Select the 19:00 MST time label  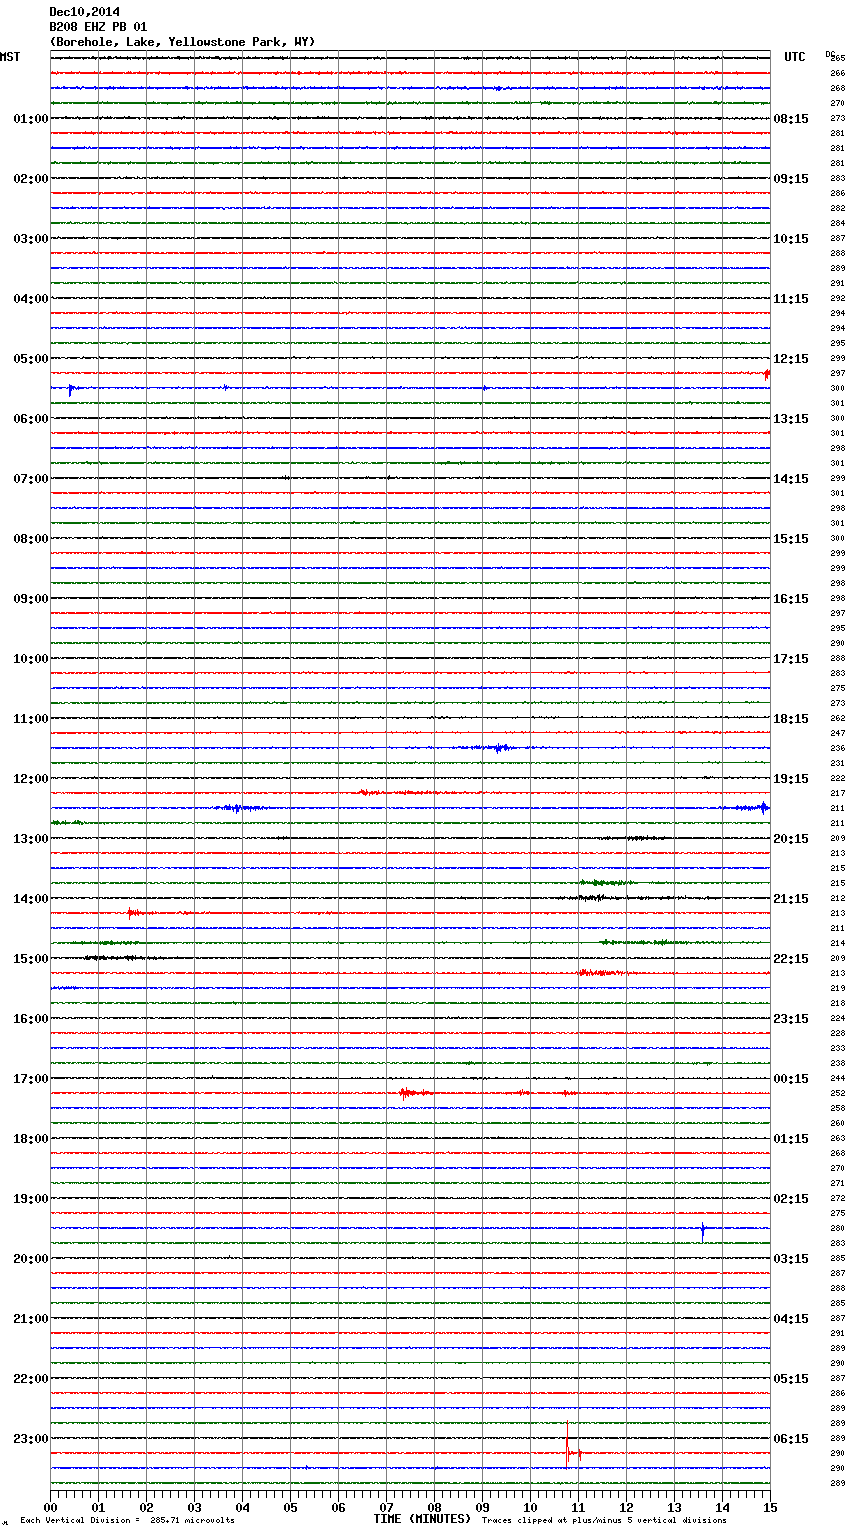31,1199
